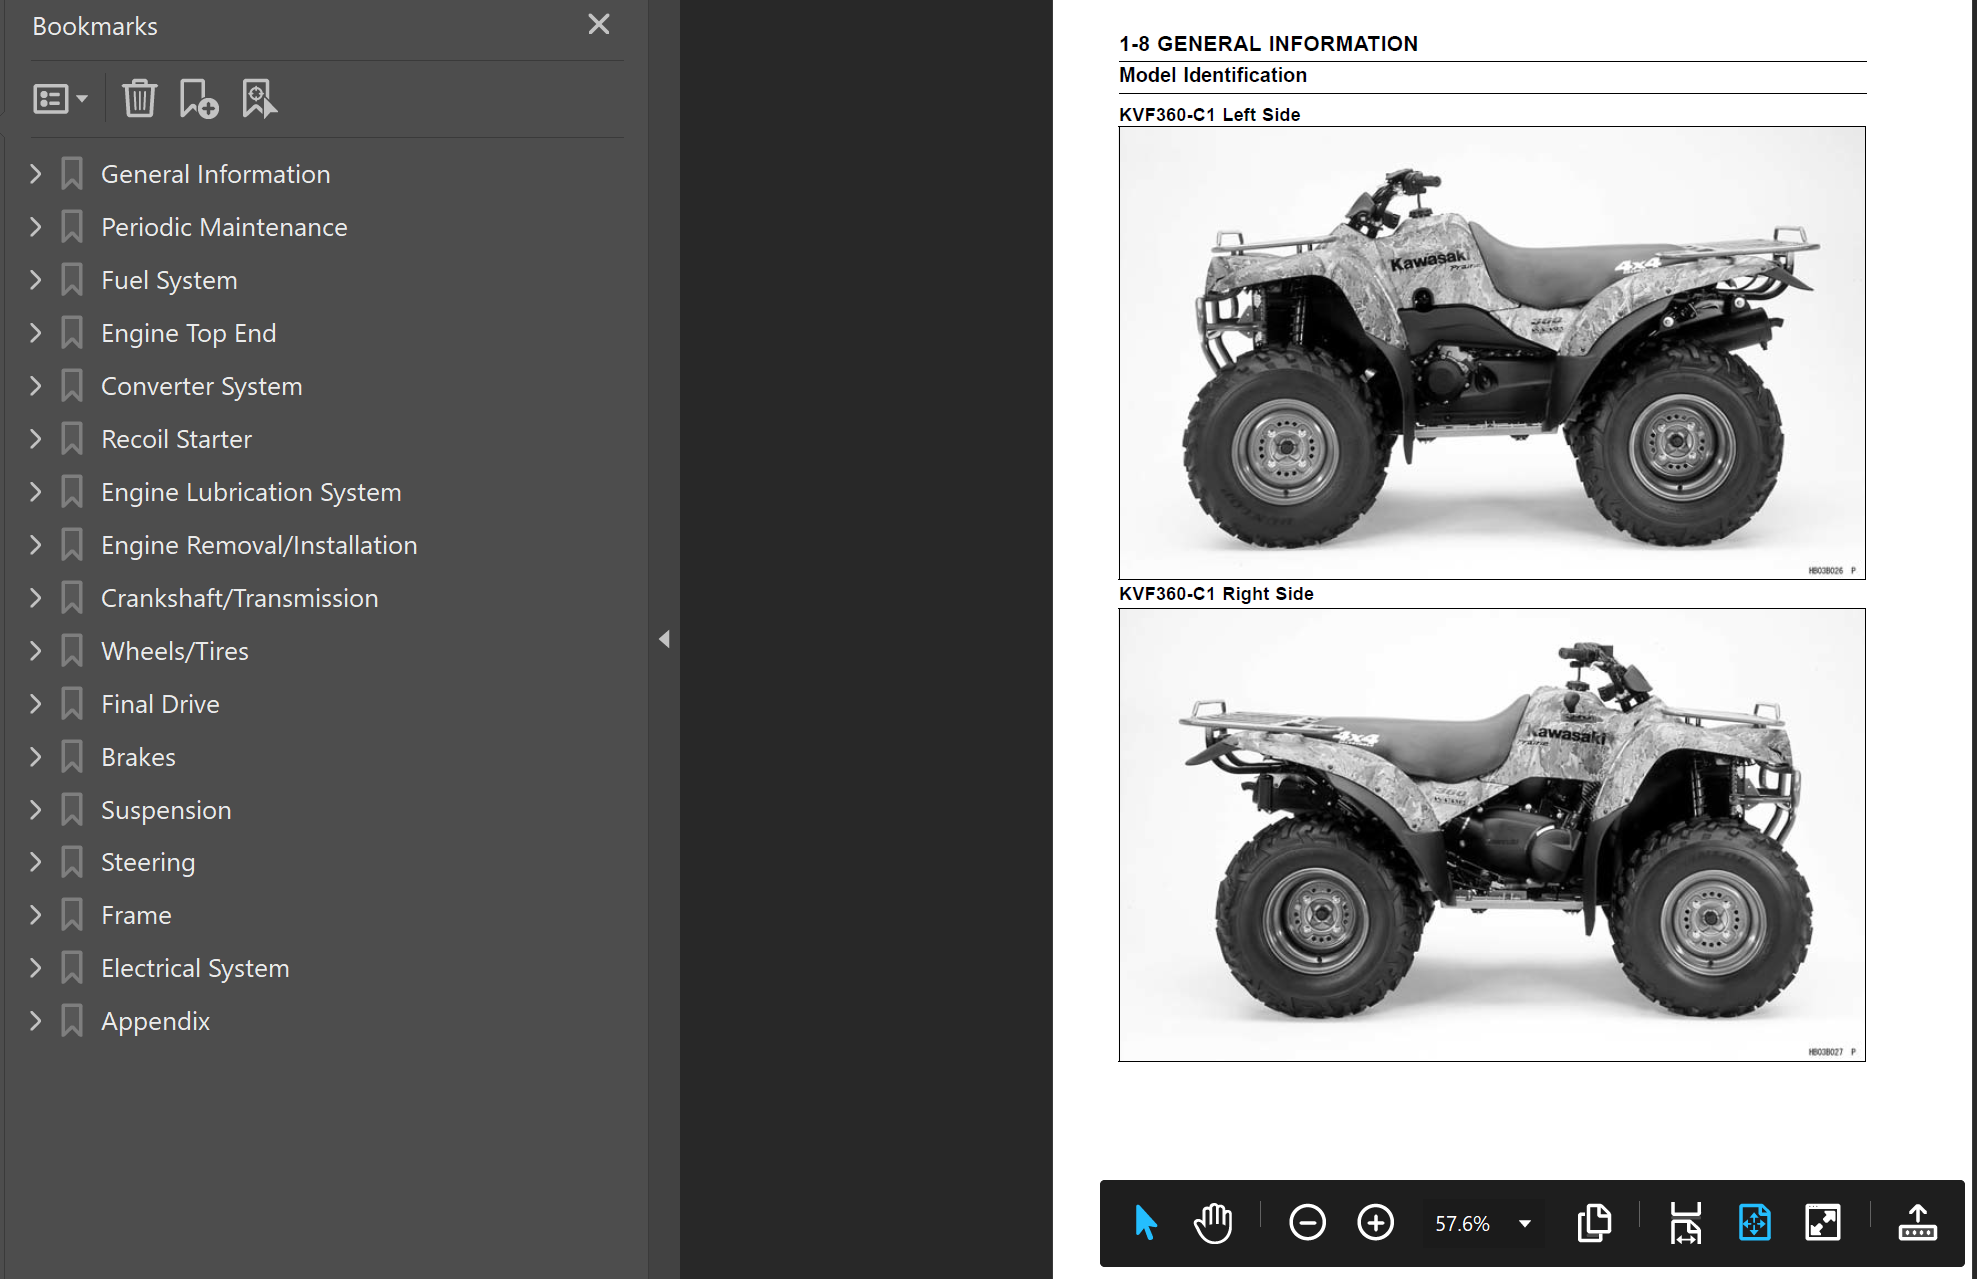Go to Brakes bookmark
Image resolution: width=1977 pixels, height=1279 pixels.
click(x=138, y=757)
